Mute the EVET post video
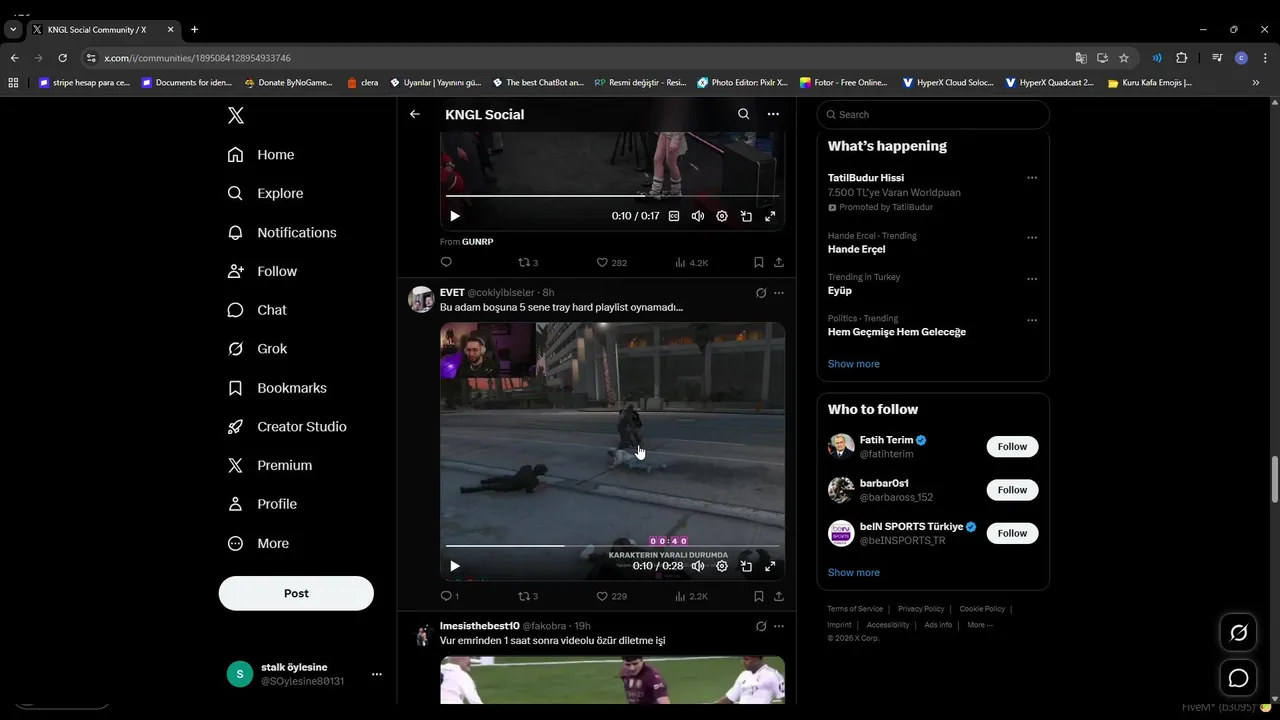The width and height of the screenshot is (1280, 720). tap(698, 566)
